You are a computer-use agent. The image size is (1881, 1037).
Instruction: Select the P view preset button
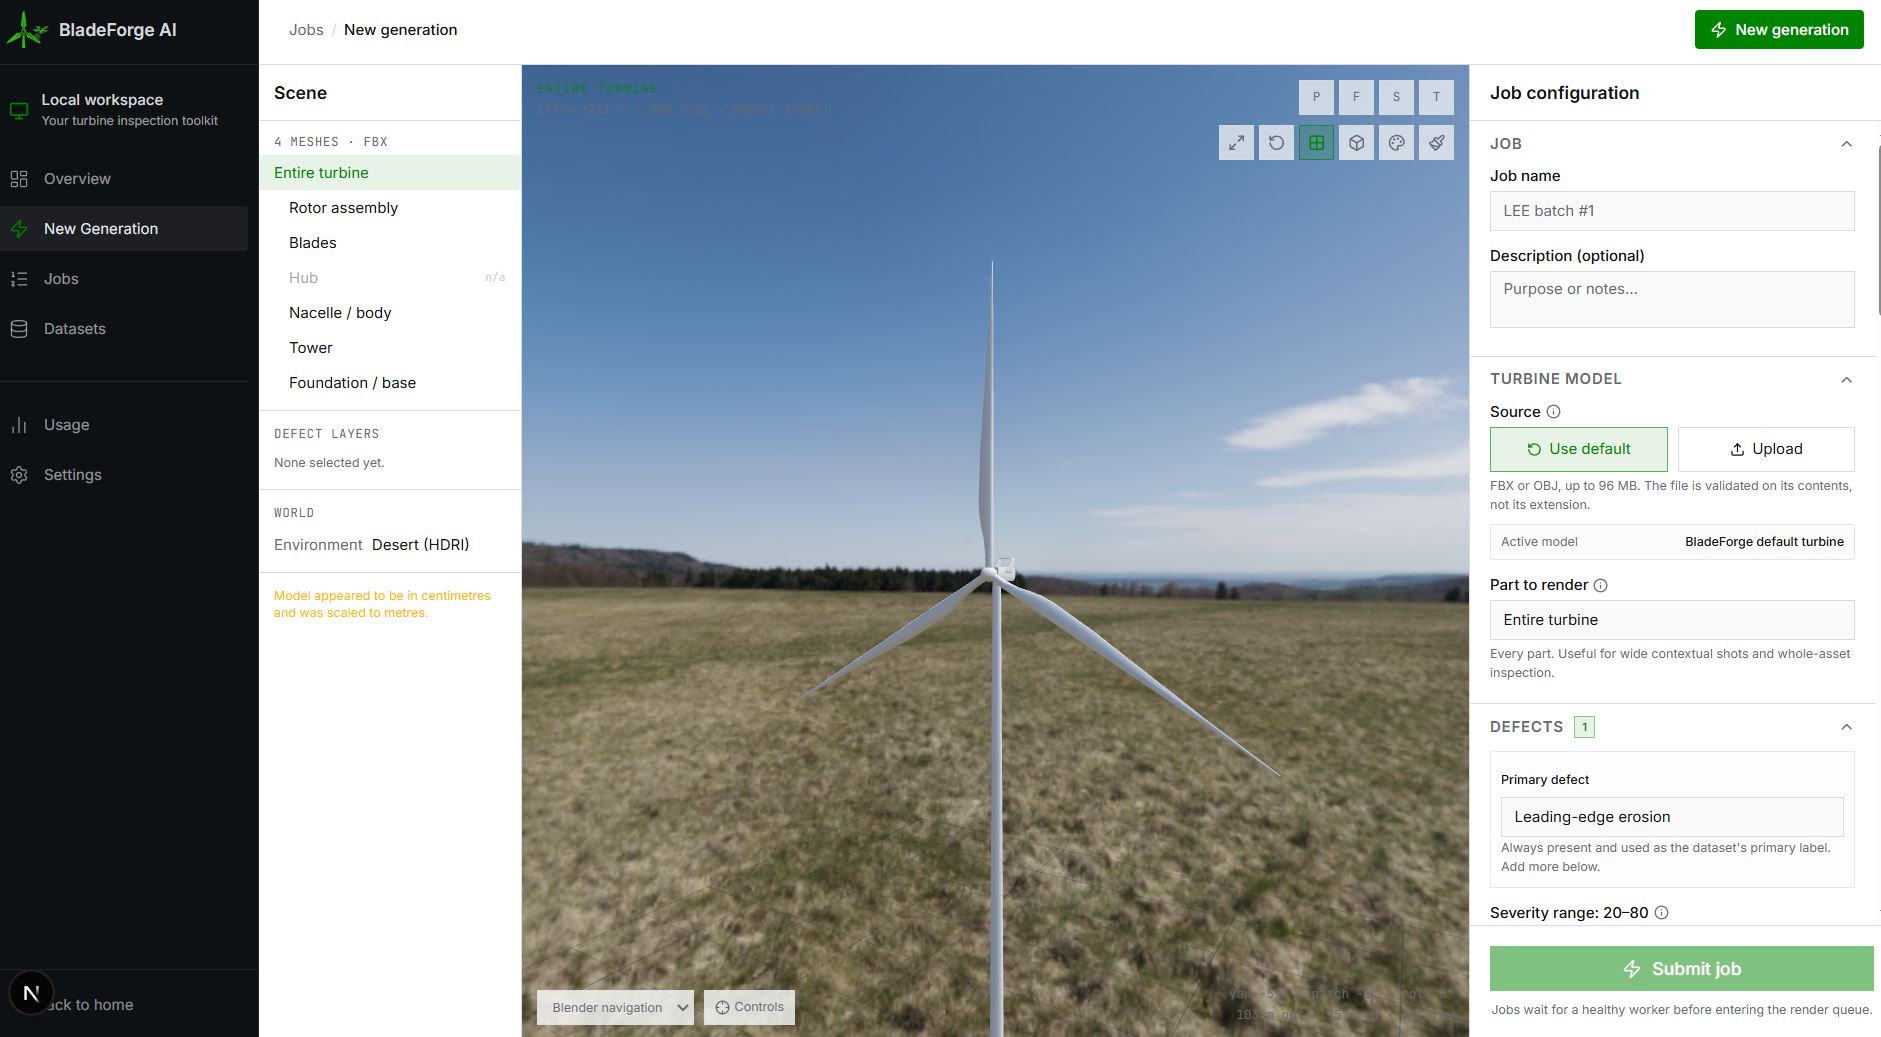(x=1316, y=97)
